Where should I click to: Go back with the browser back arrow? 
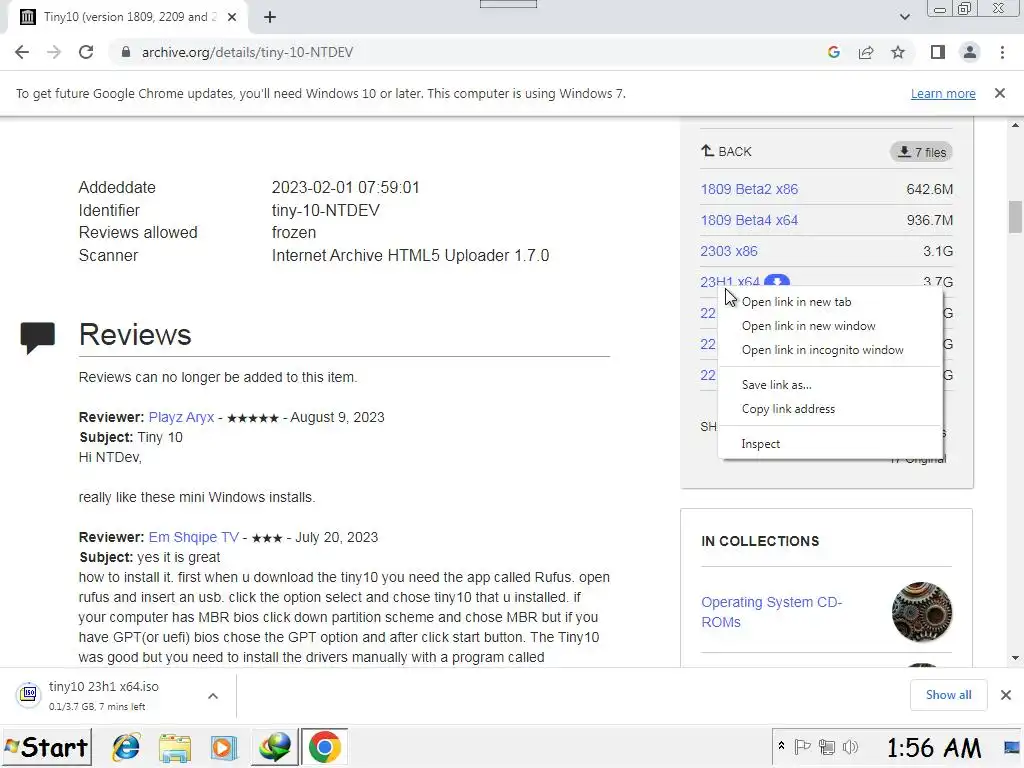click(x=22, y=52)
